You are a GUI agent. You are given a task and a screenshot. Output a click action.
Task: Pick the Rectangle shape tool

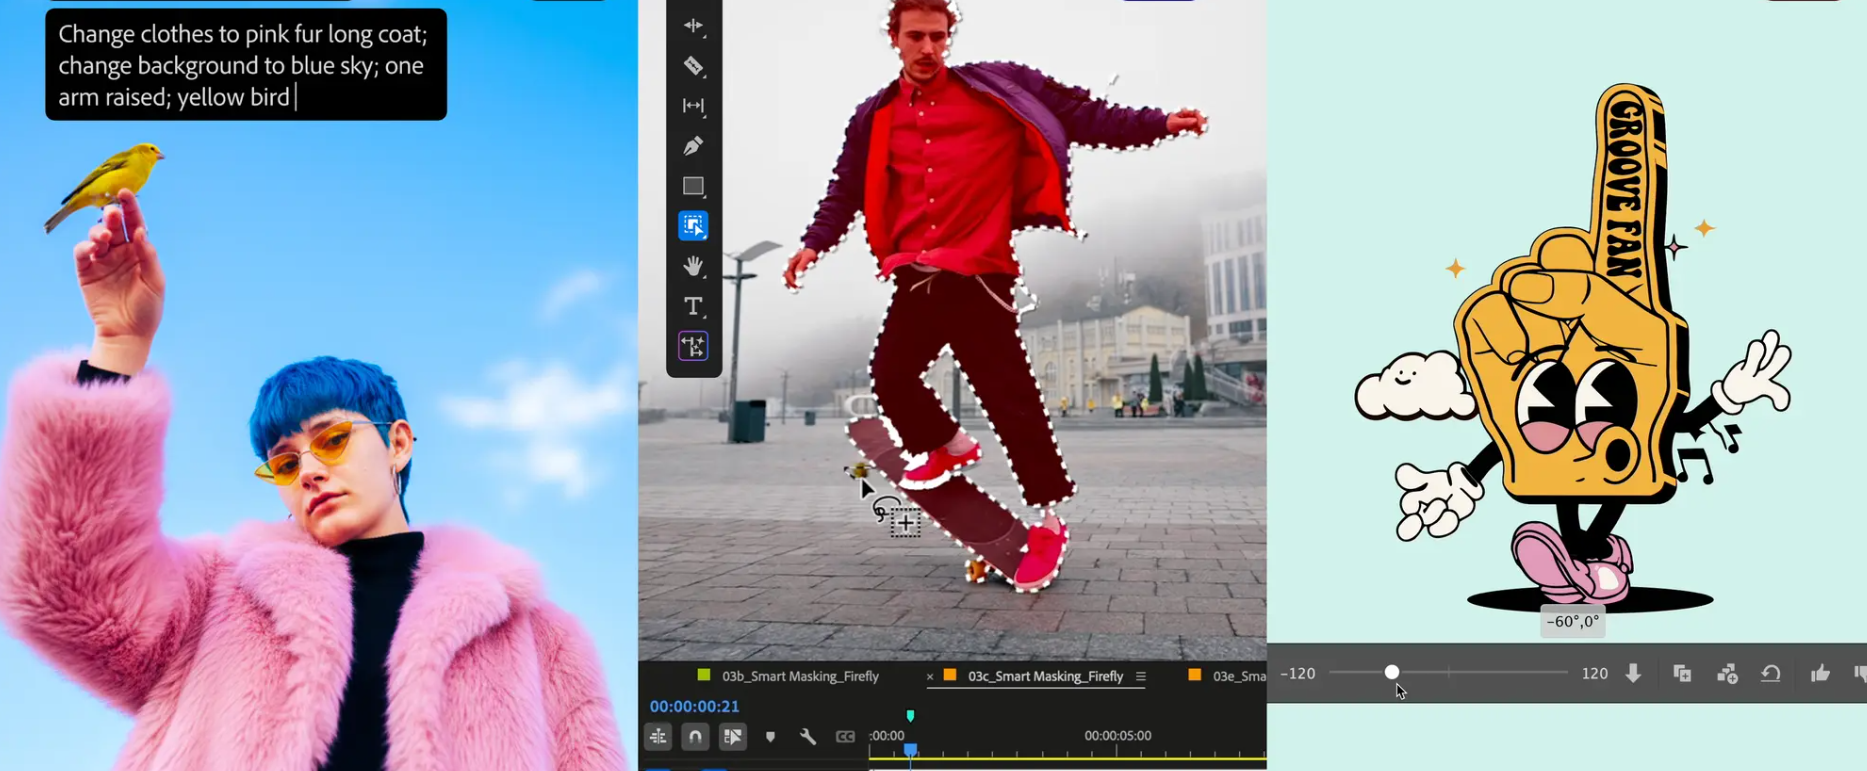pyautogui.click(x=693, y=186)
